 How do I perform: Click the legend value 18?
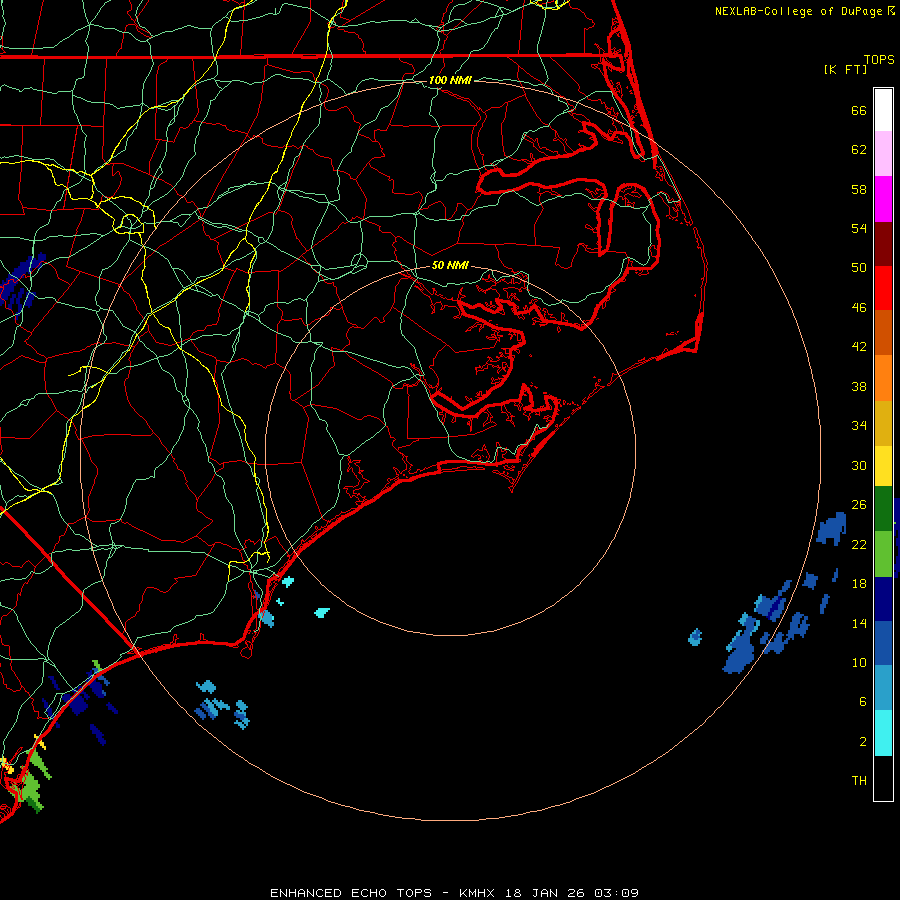859,584
